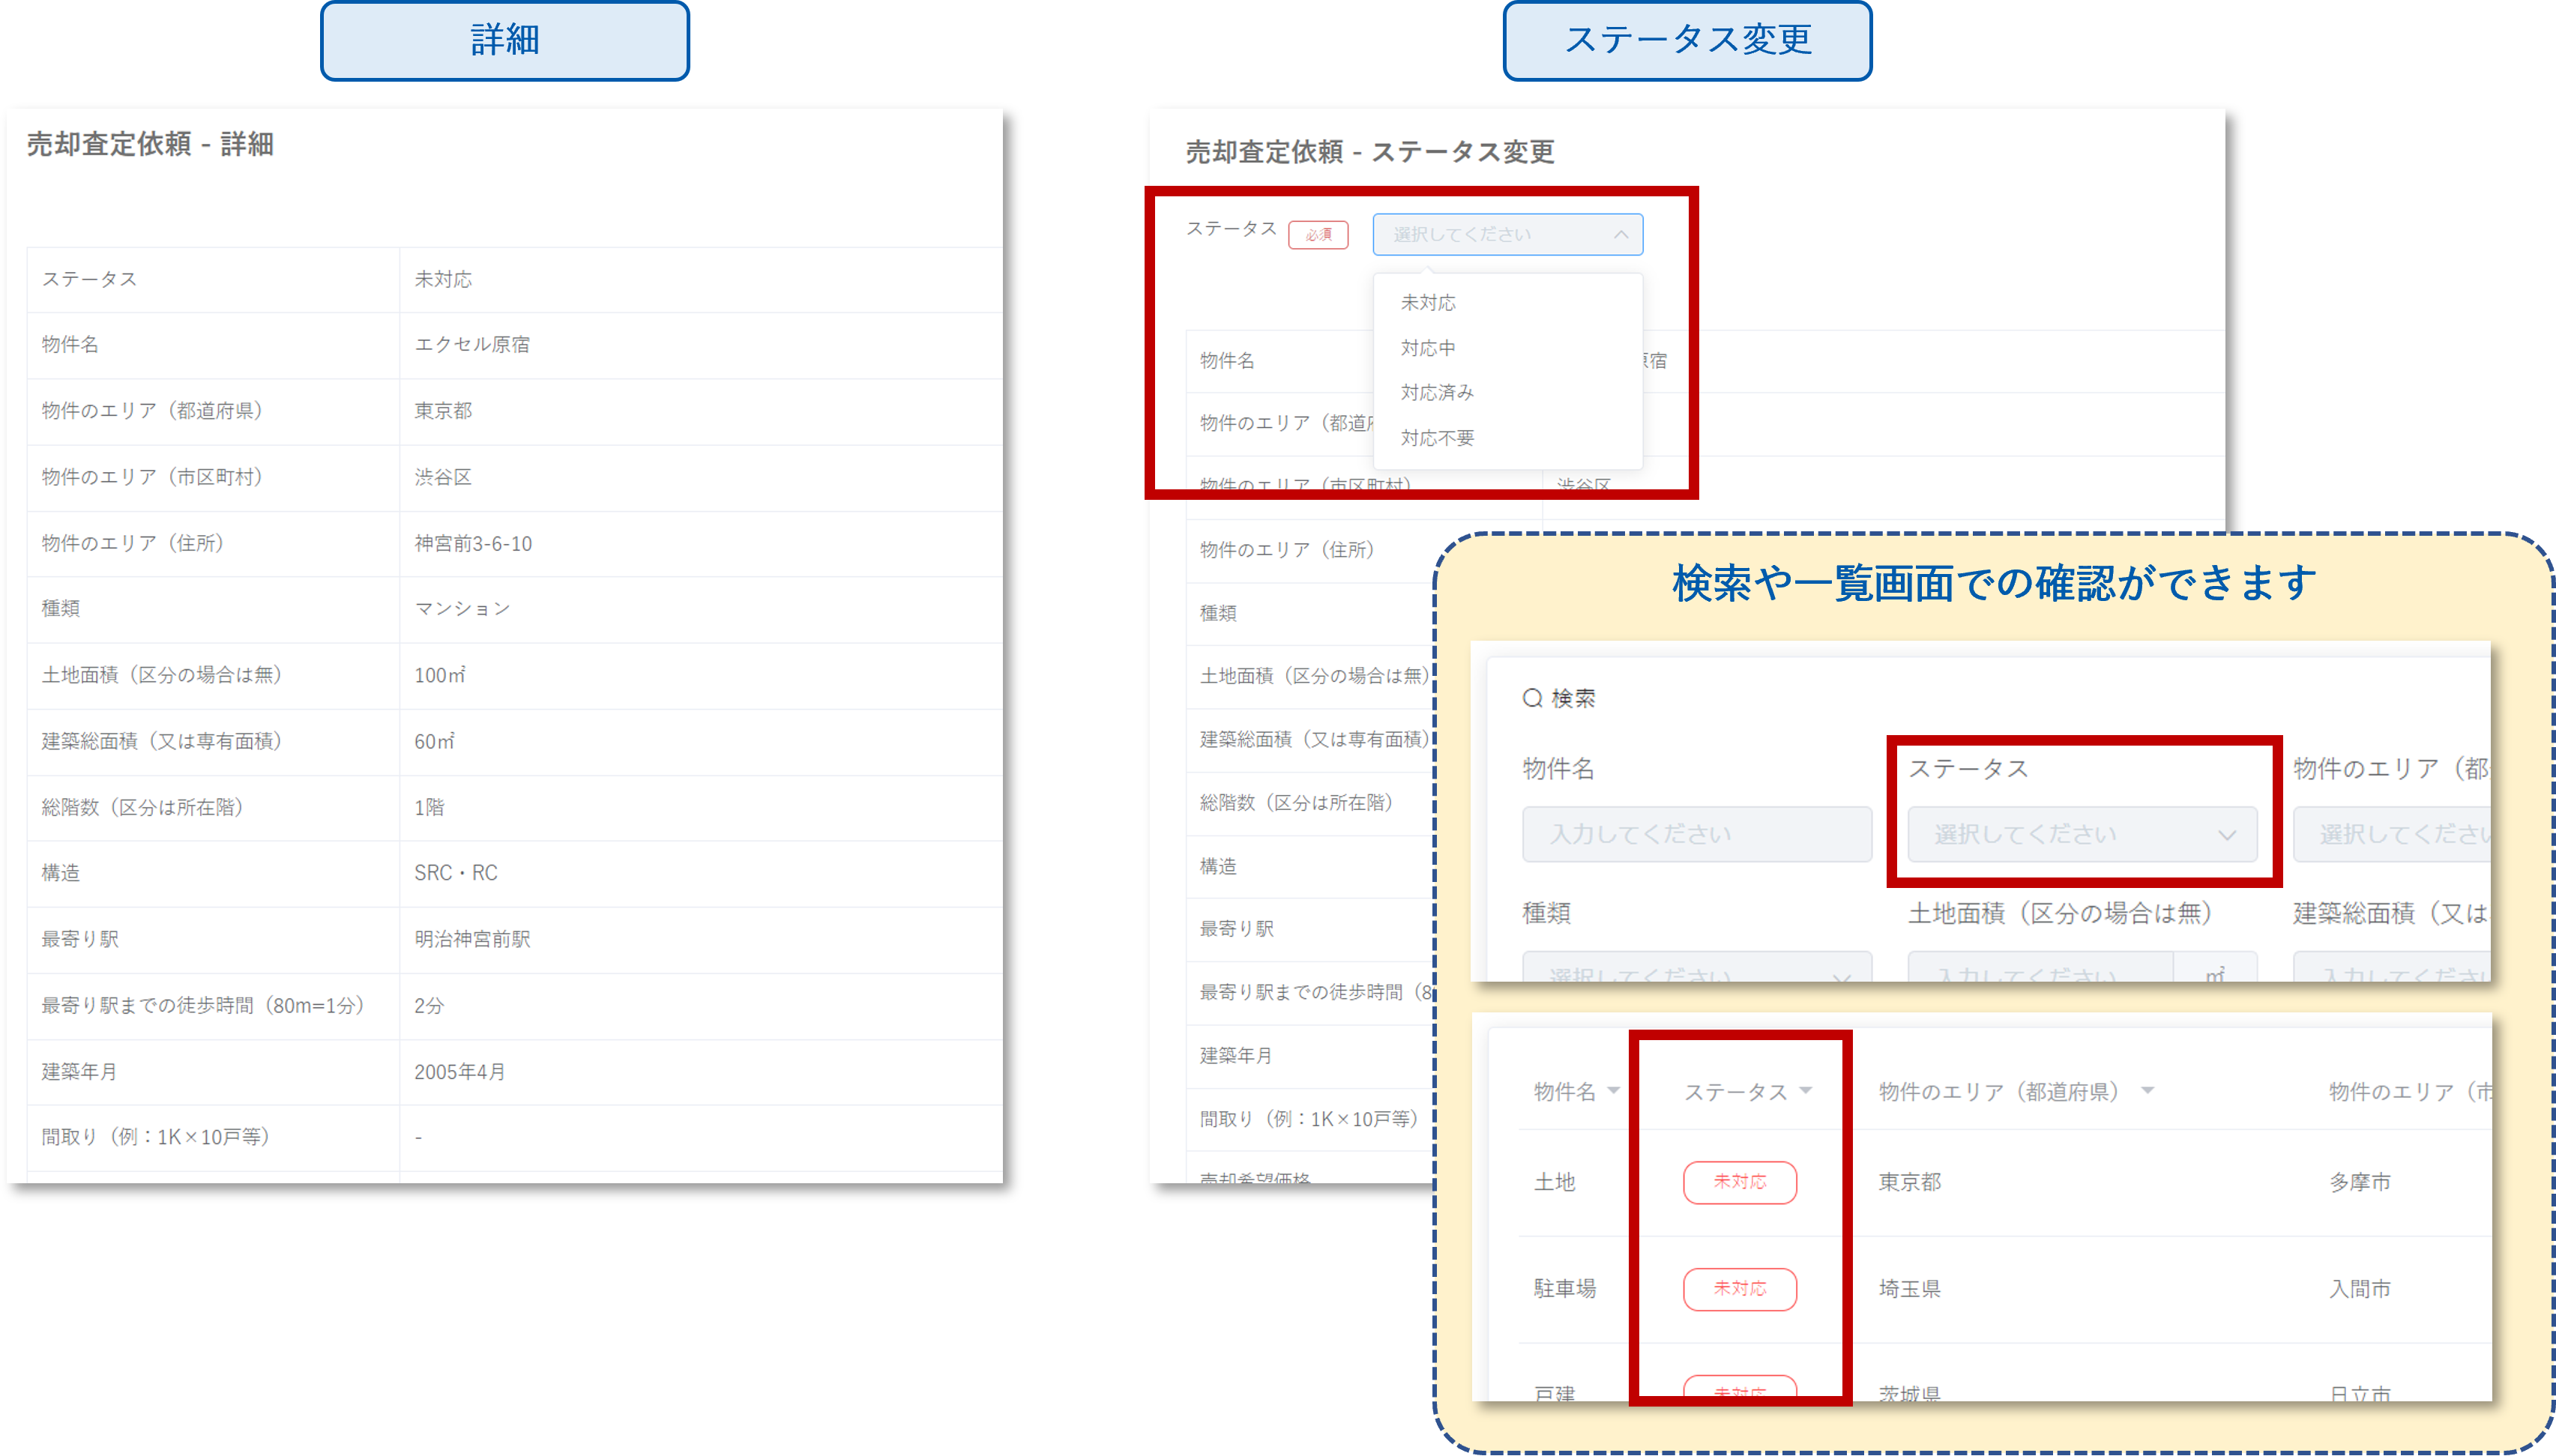Click 未対応 badge in 土地 row
Viewport: 2556px width, 1456px height.
point(1739,1182)
